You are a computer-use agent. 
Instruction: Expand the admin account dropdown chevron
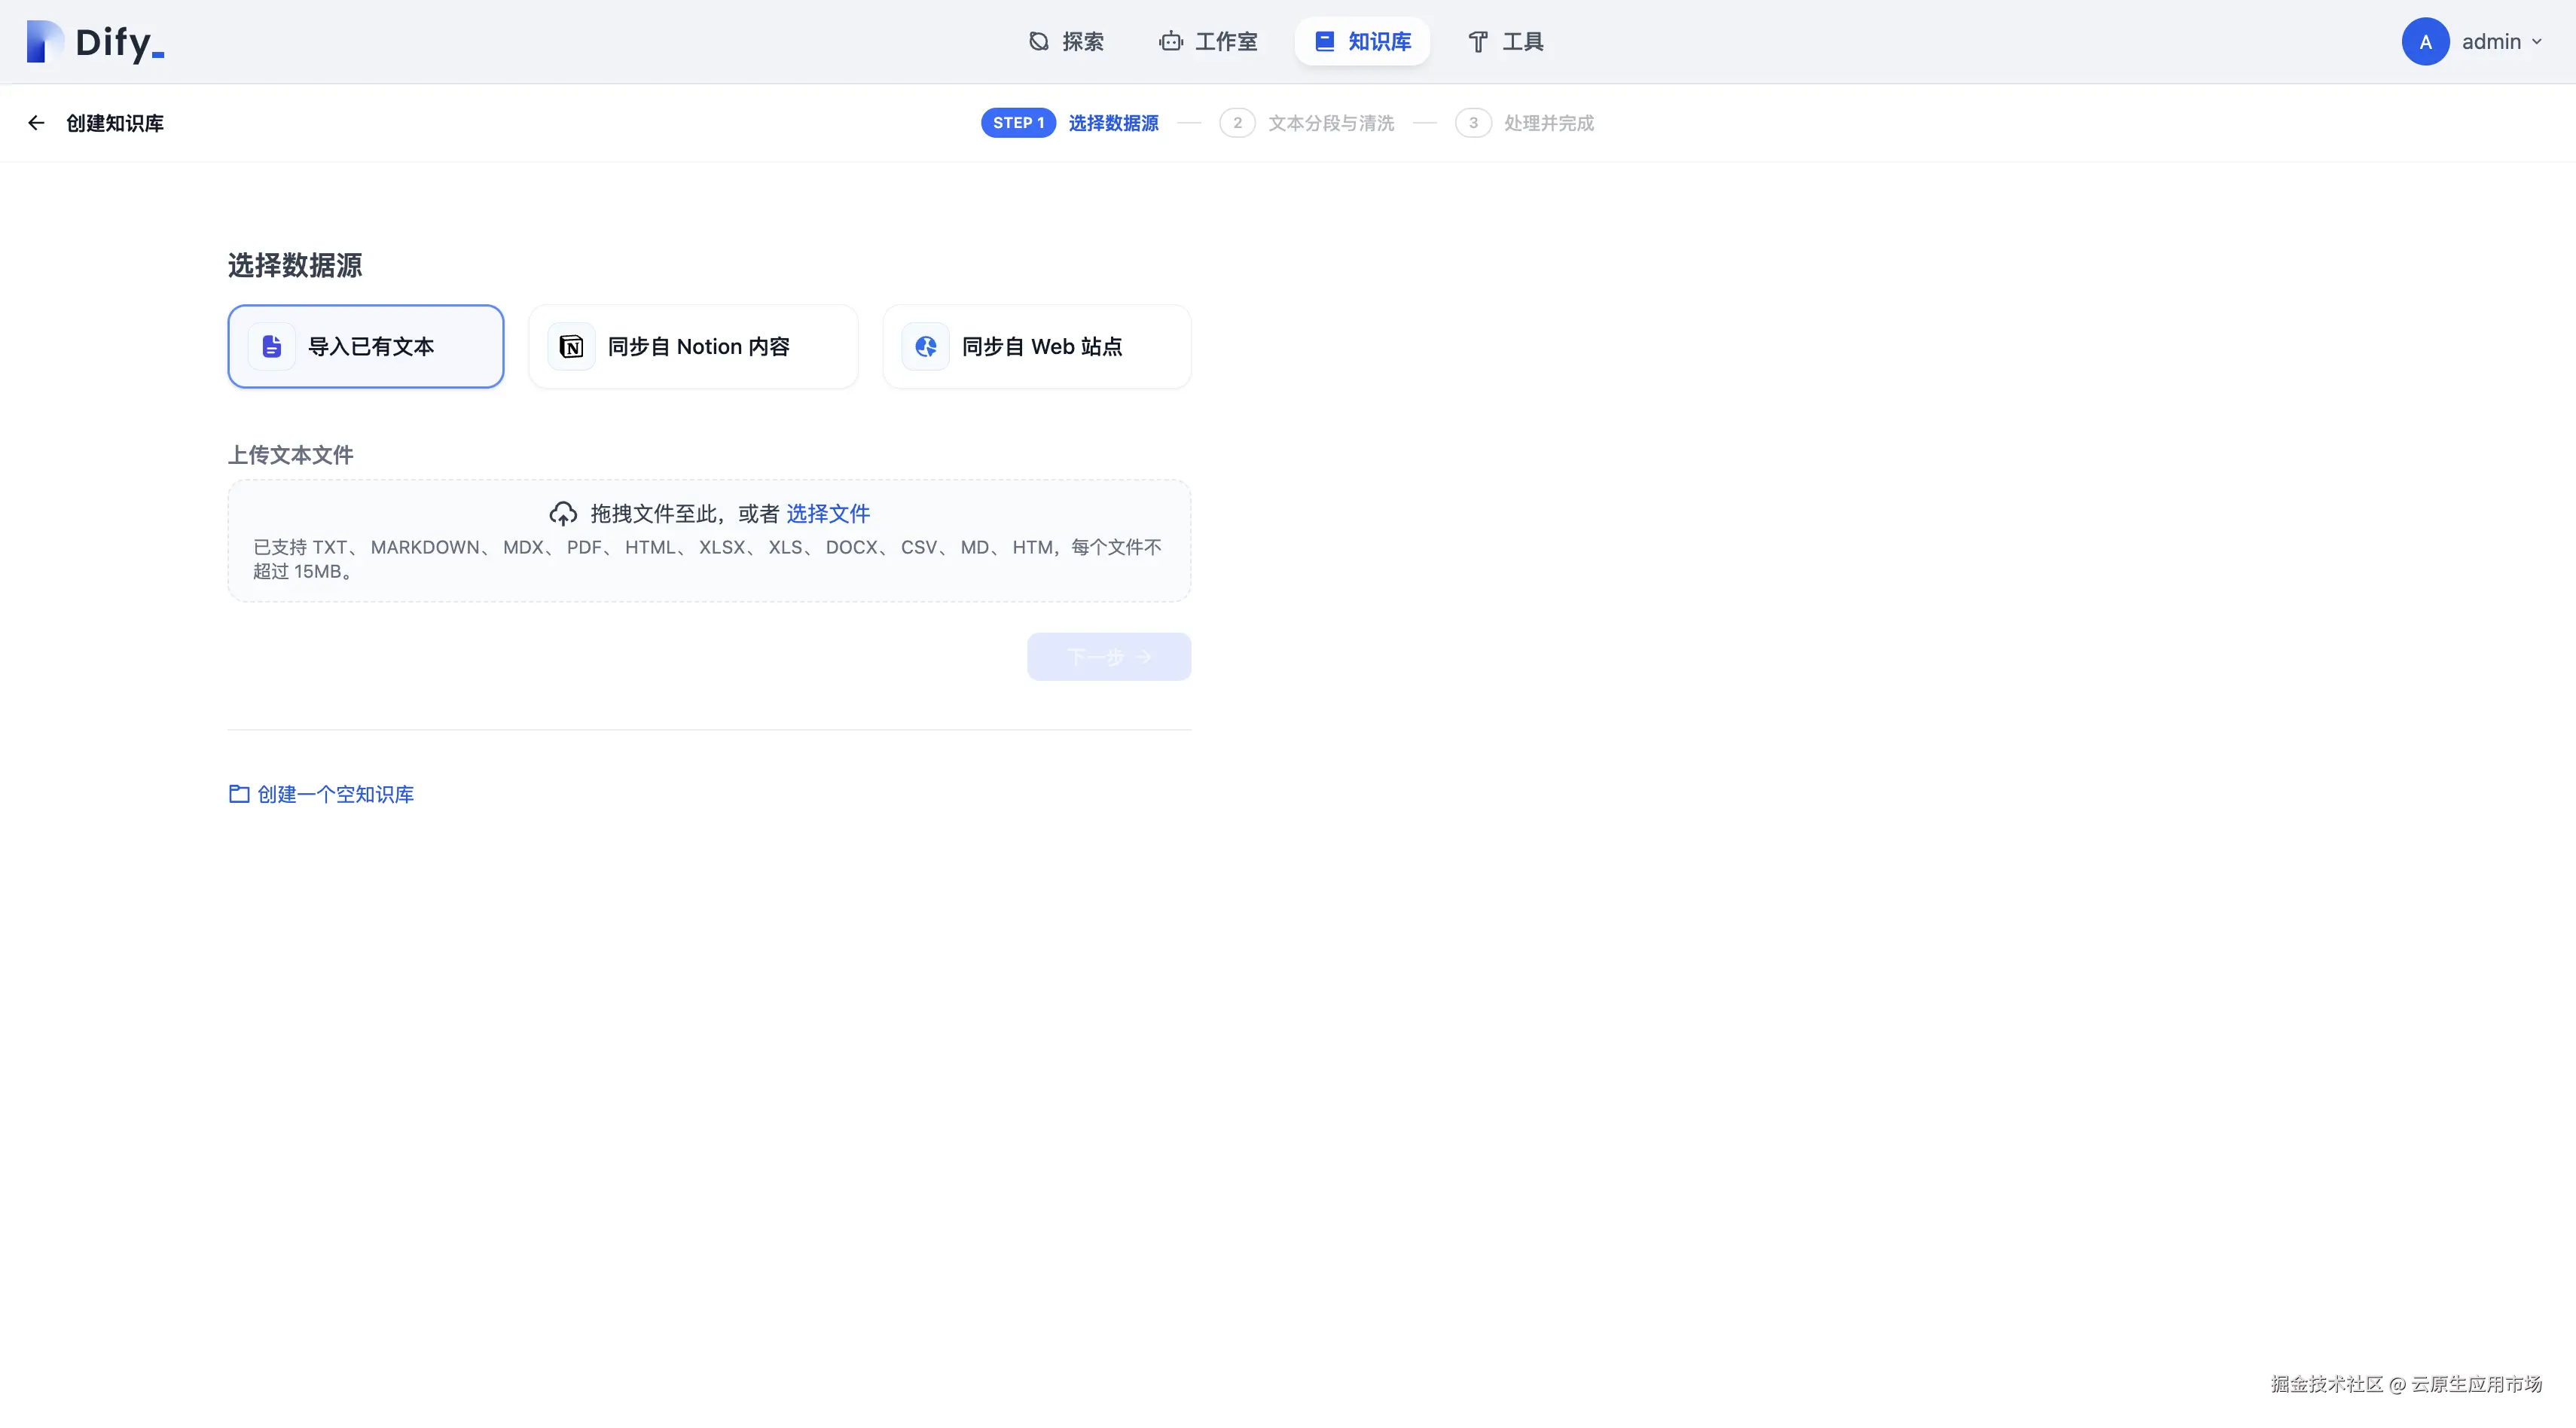2536,42
